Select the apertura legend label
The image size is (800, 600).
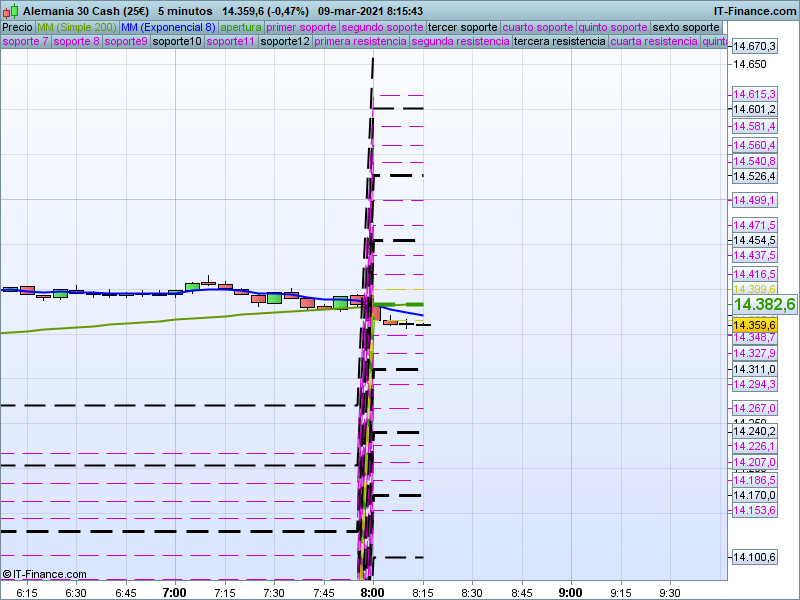[x=241, y=27]
